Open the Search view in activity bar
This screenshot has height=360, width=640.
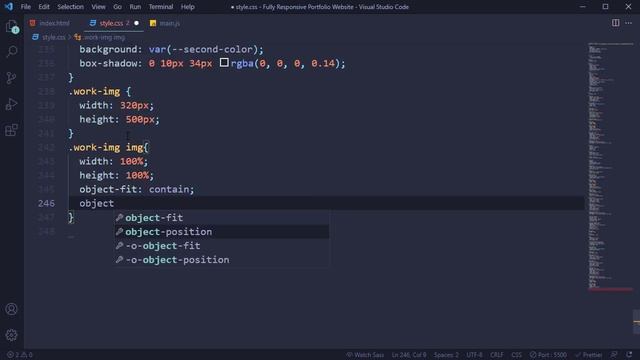[x=12, y=51]
